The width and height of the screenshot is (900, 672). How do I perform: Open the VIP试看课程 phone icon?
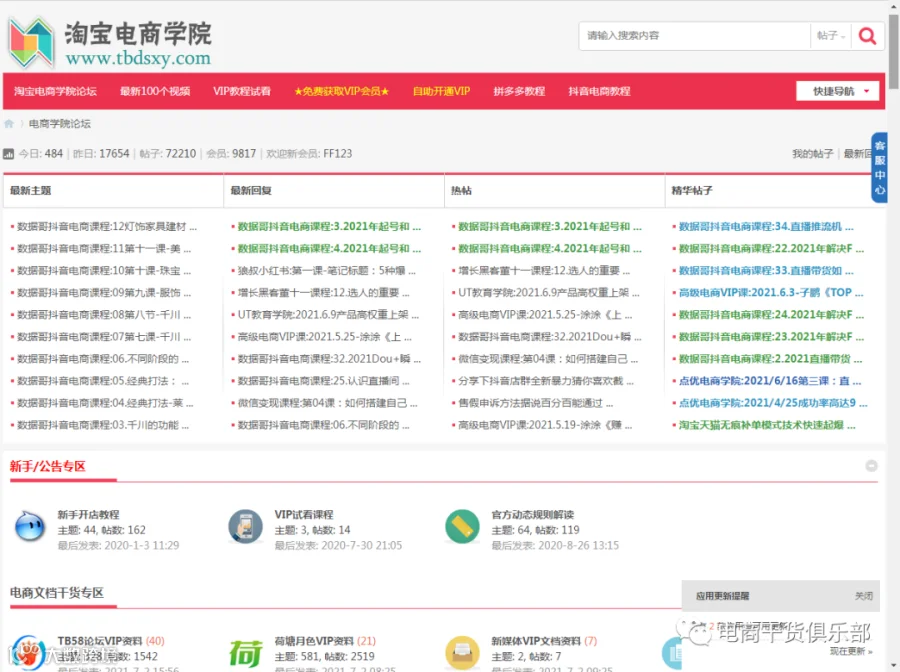click(246, 526)
